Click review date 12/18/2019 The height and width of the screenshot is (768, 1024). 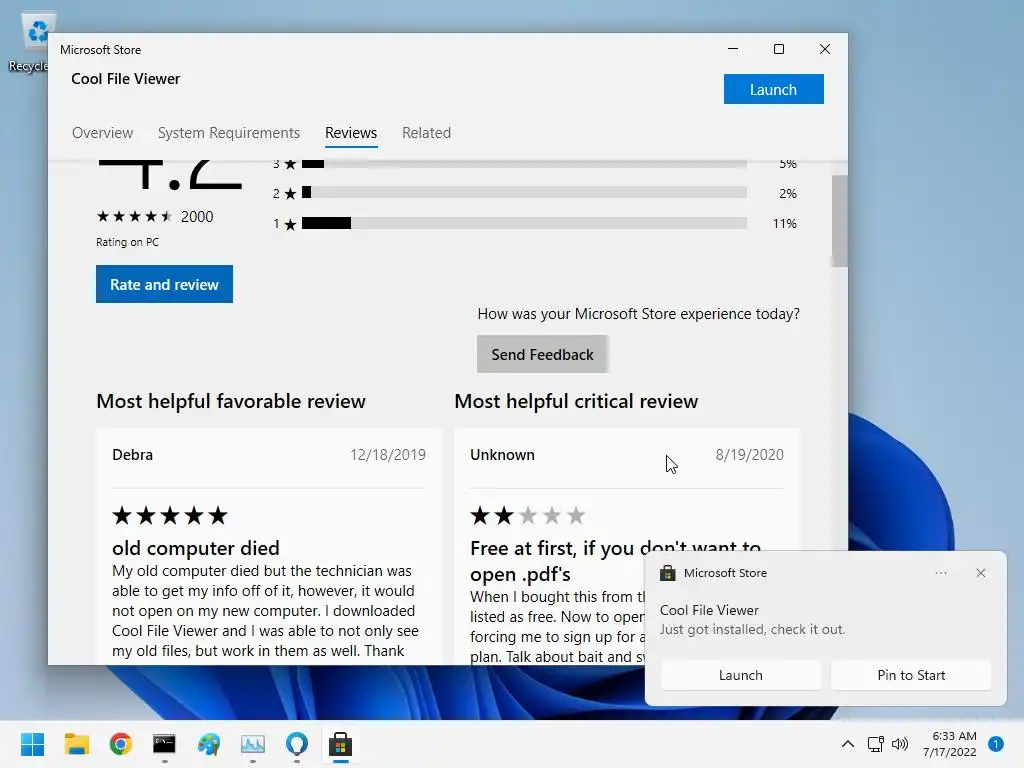[x=388, y=455]
